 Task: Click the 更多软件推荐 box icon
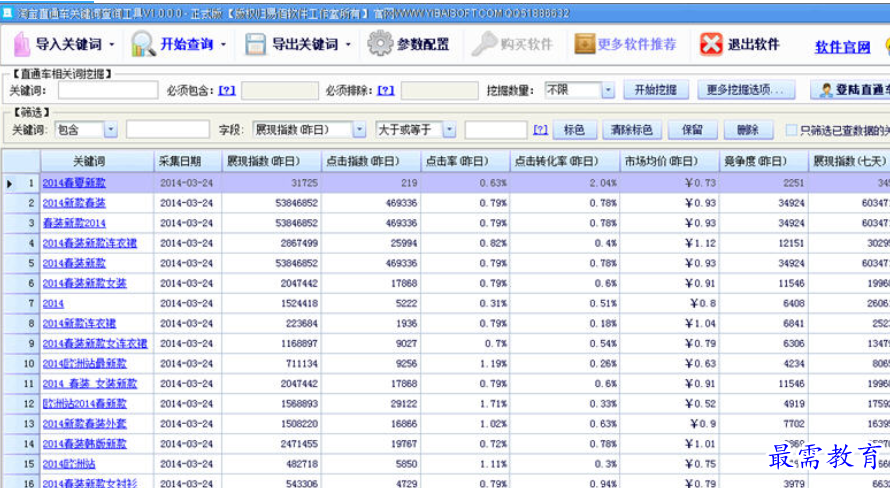pos(585,44)
